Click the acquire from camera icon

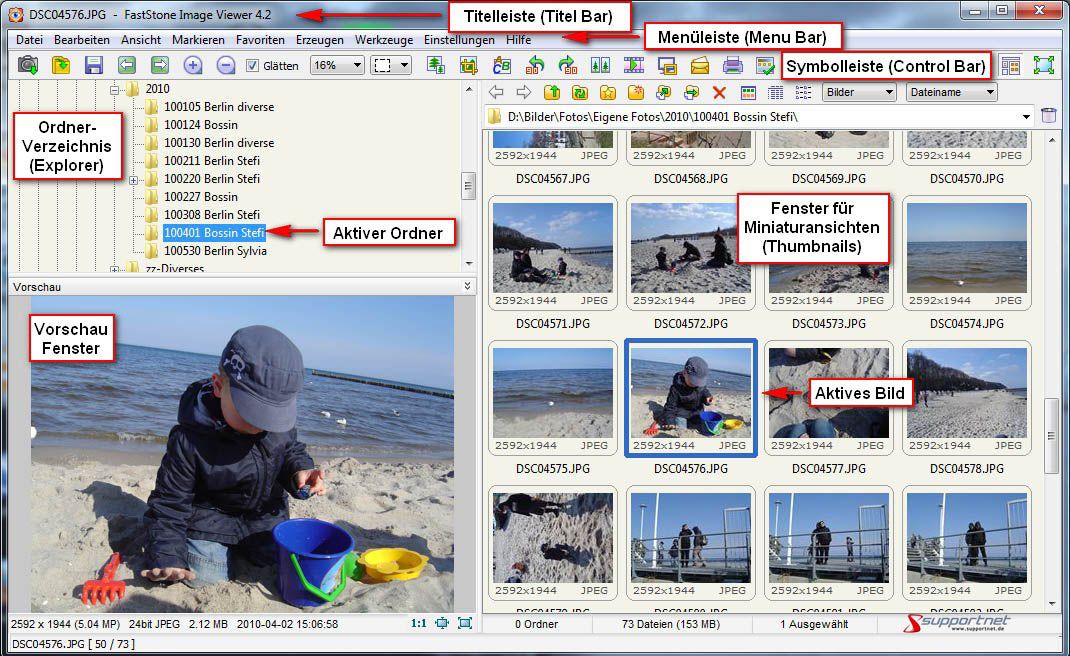pos(28,65)
